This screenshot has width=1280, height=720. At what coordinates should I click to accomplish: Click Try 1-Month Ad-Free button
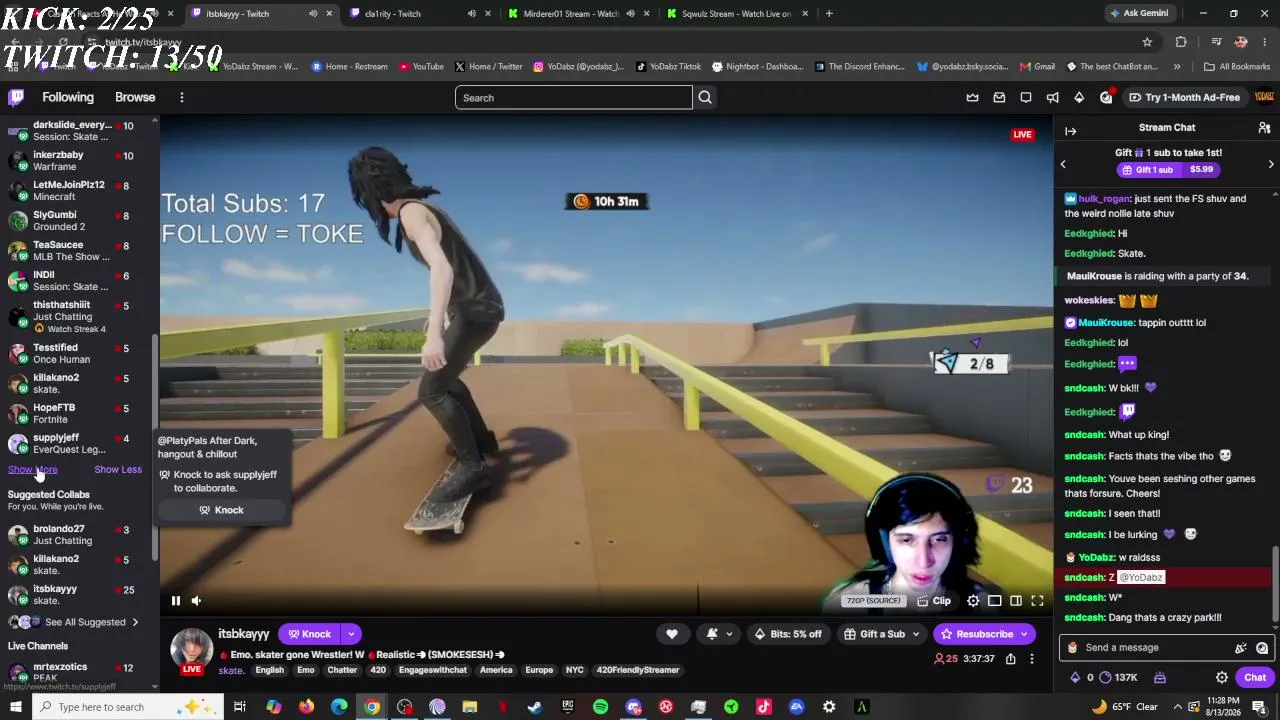pyautogui.click(x=1184, y=97)
